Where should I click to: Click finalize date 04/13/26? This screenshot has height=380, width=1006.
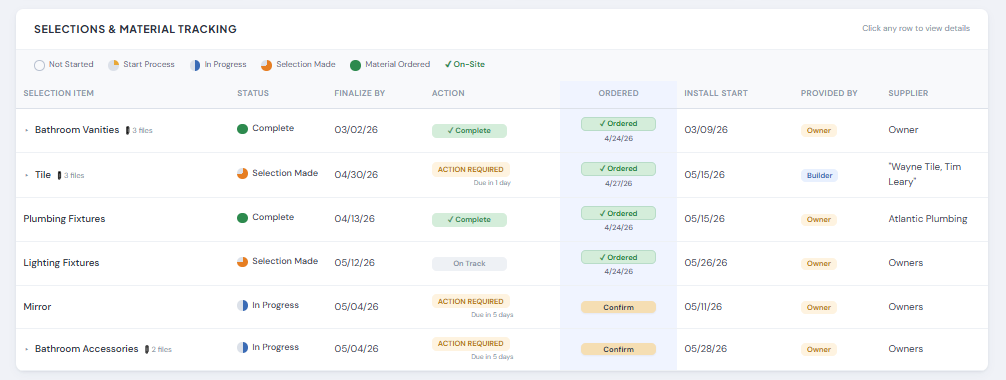point(355,219)
